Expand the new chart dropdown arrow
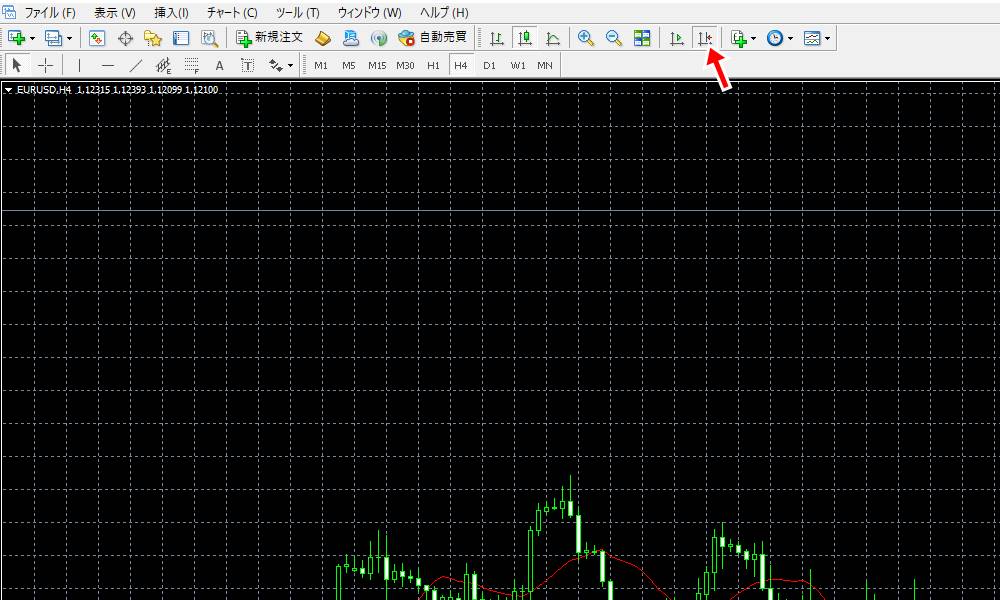The image size is (1000, 600). 33,38
